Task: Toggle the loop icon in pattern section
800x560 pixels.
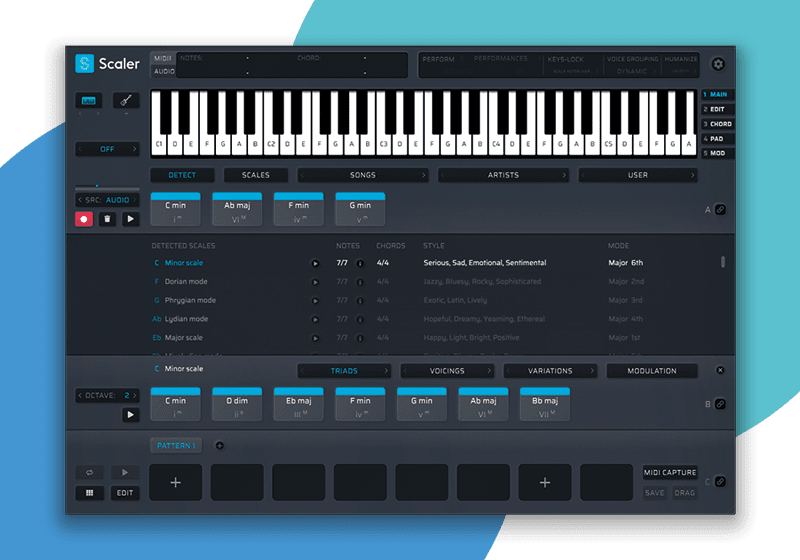Action: pyautogui.click(x=89, y=472)
